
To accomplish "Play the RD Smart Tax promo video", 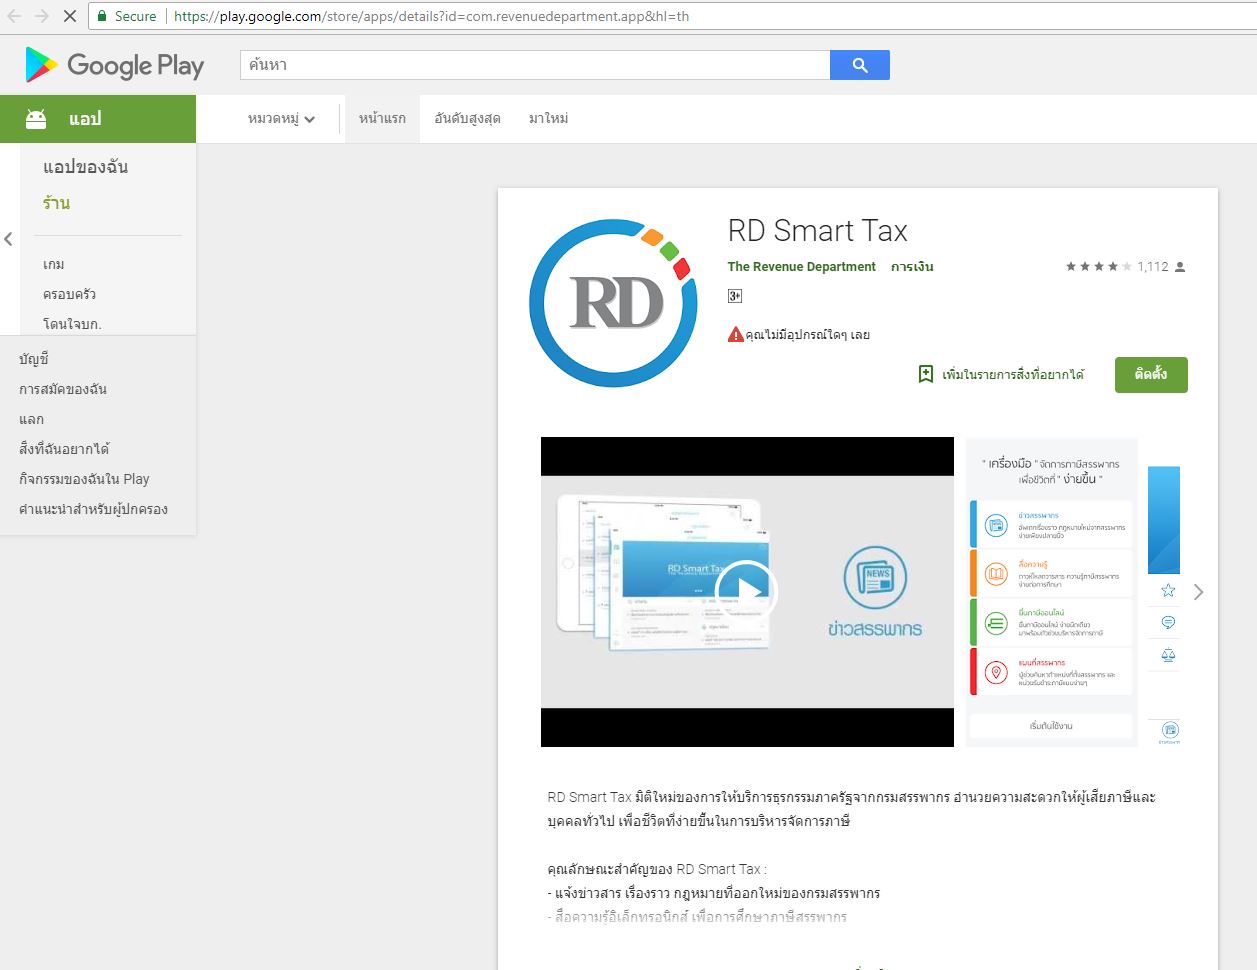I will [746, 591].
